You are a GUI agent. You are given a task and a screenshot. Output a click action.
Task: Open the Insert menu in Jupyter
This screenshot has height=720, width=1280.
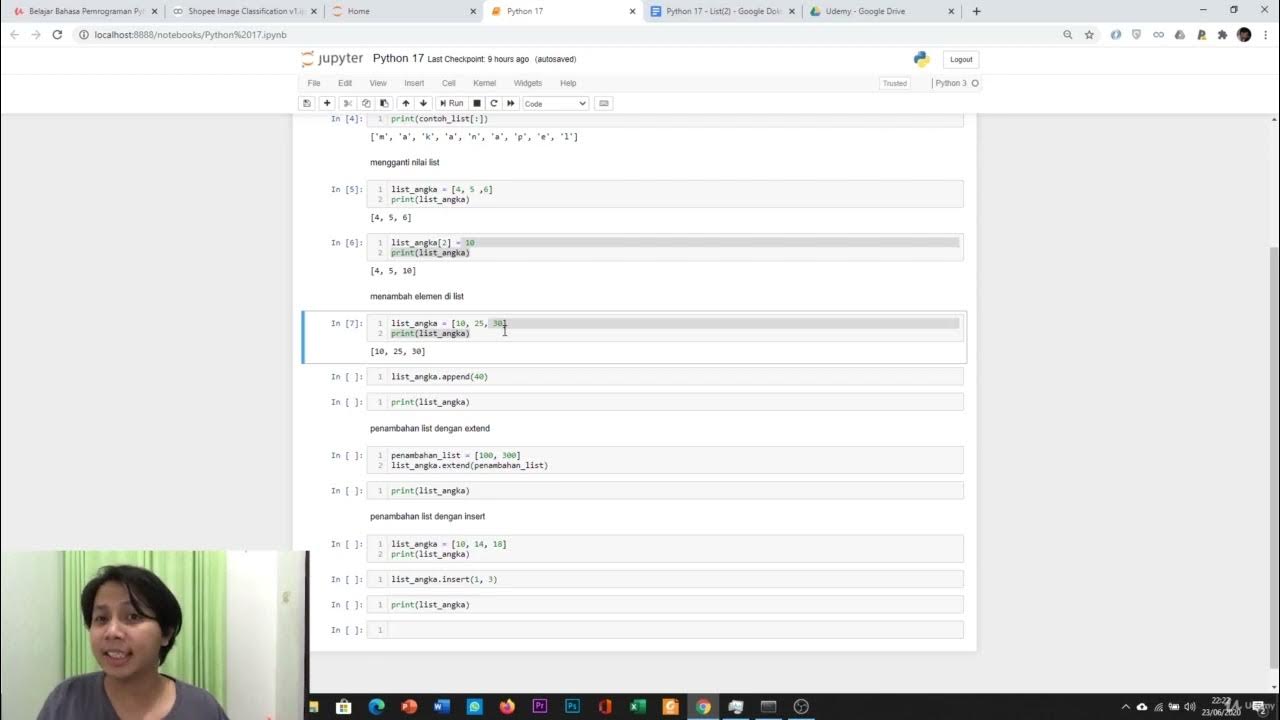(x=414, y=83)
